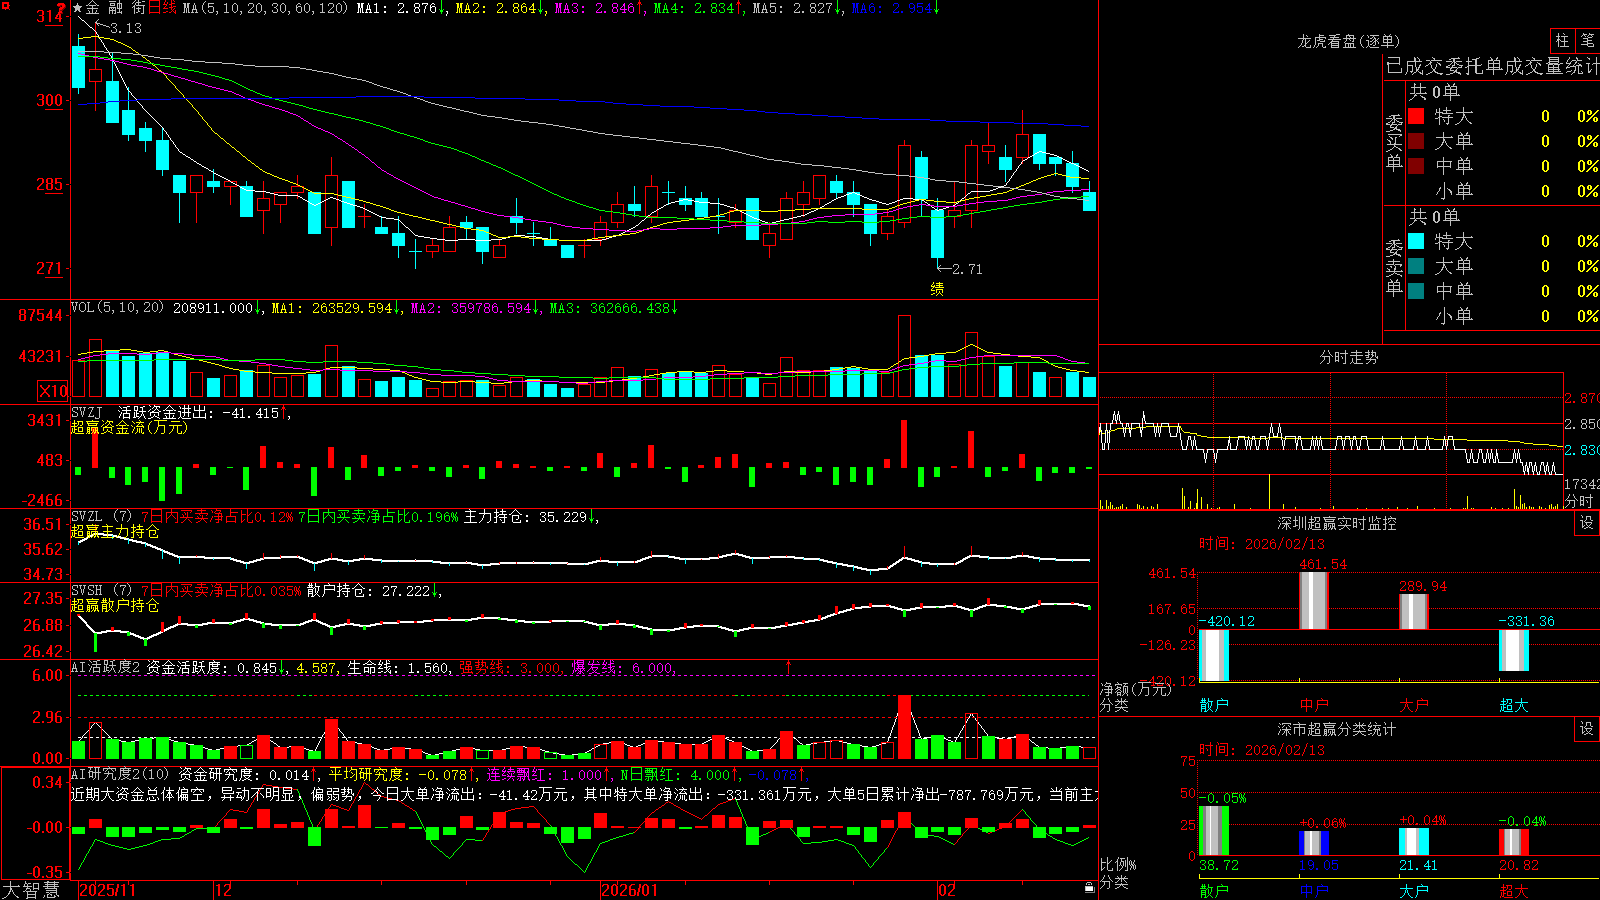
Task: Click the 大户 289.94 bar in real-time monitor
Action: tap(1414, 612)
